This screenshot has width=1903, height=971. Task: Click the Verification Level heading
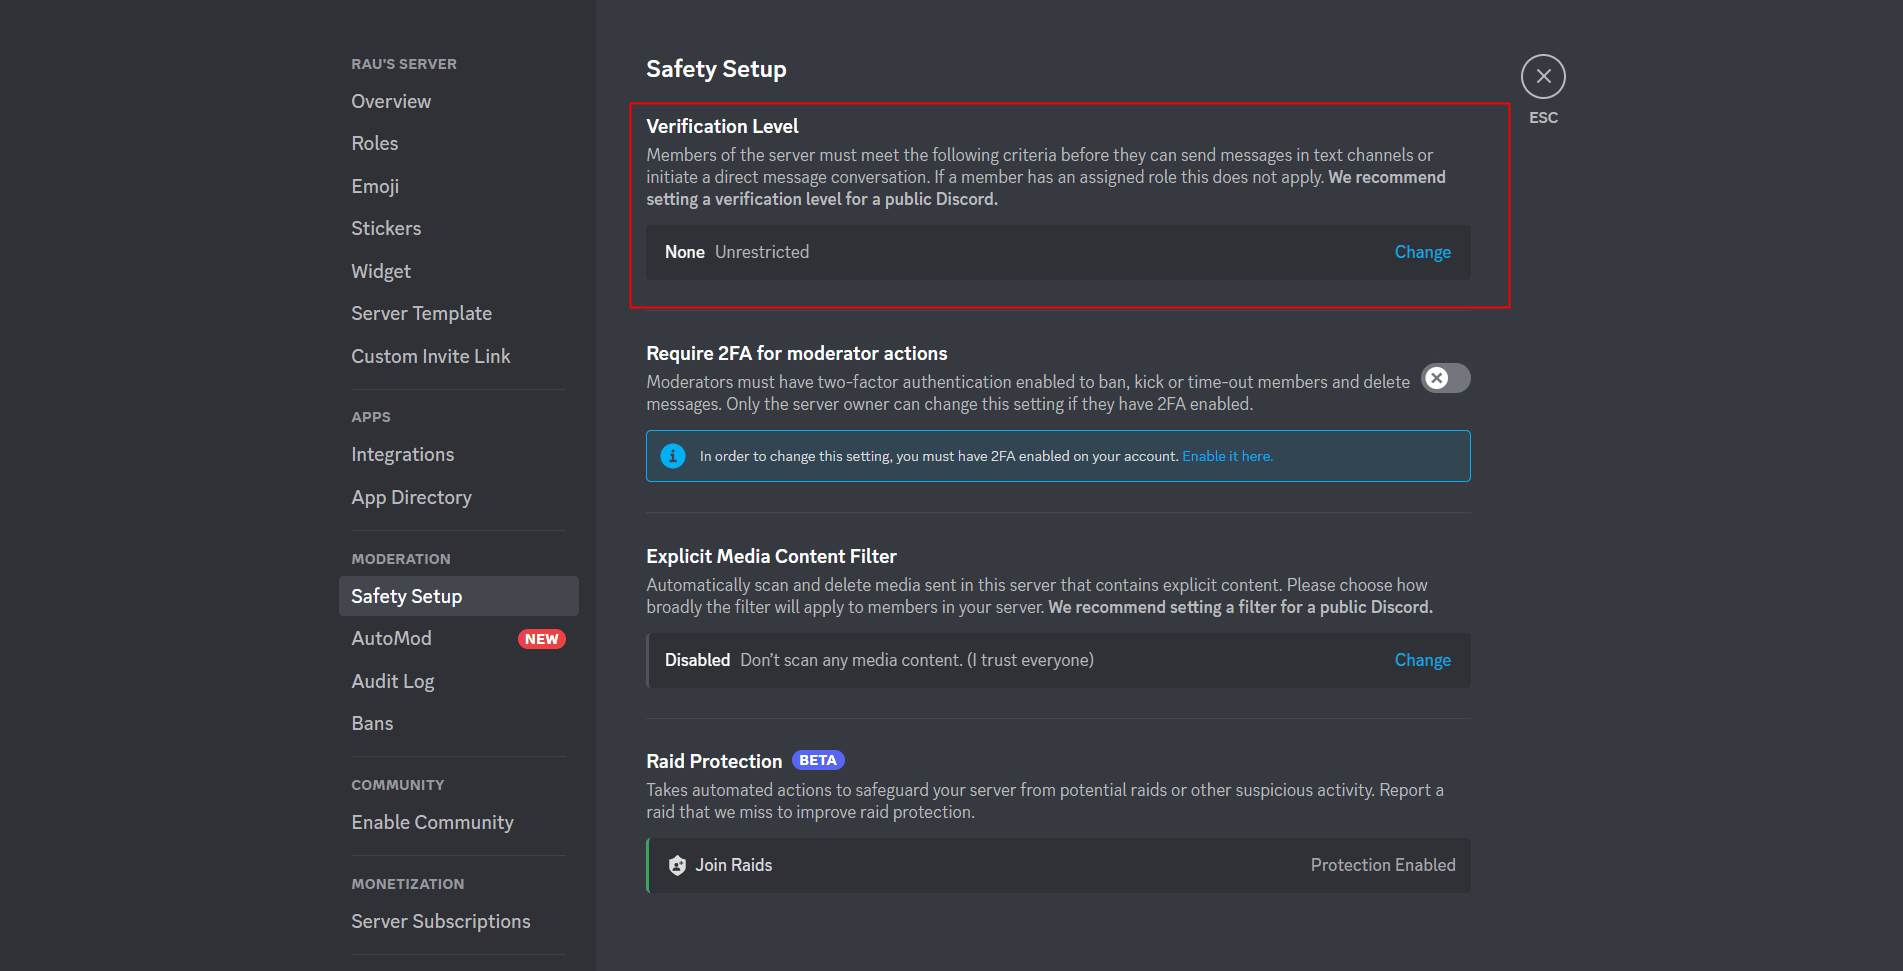[722, 126]
